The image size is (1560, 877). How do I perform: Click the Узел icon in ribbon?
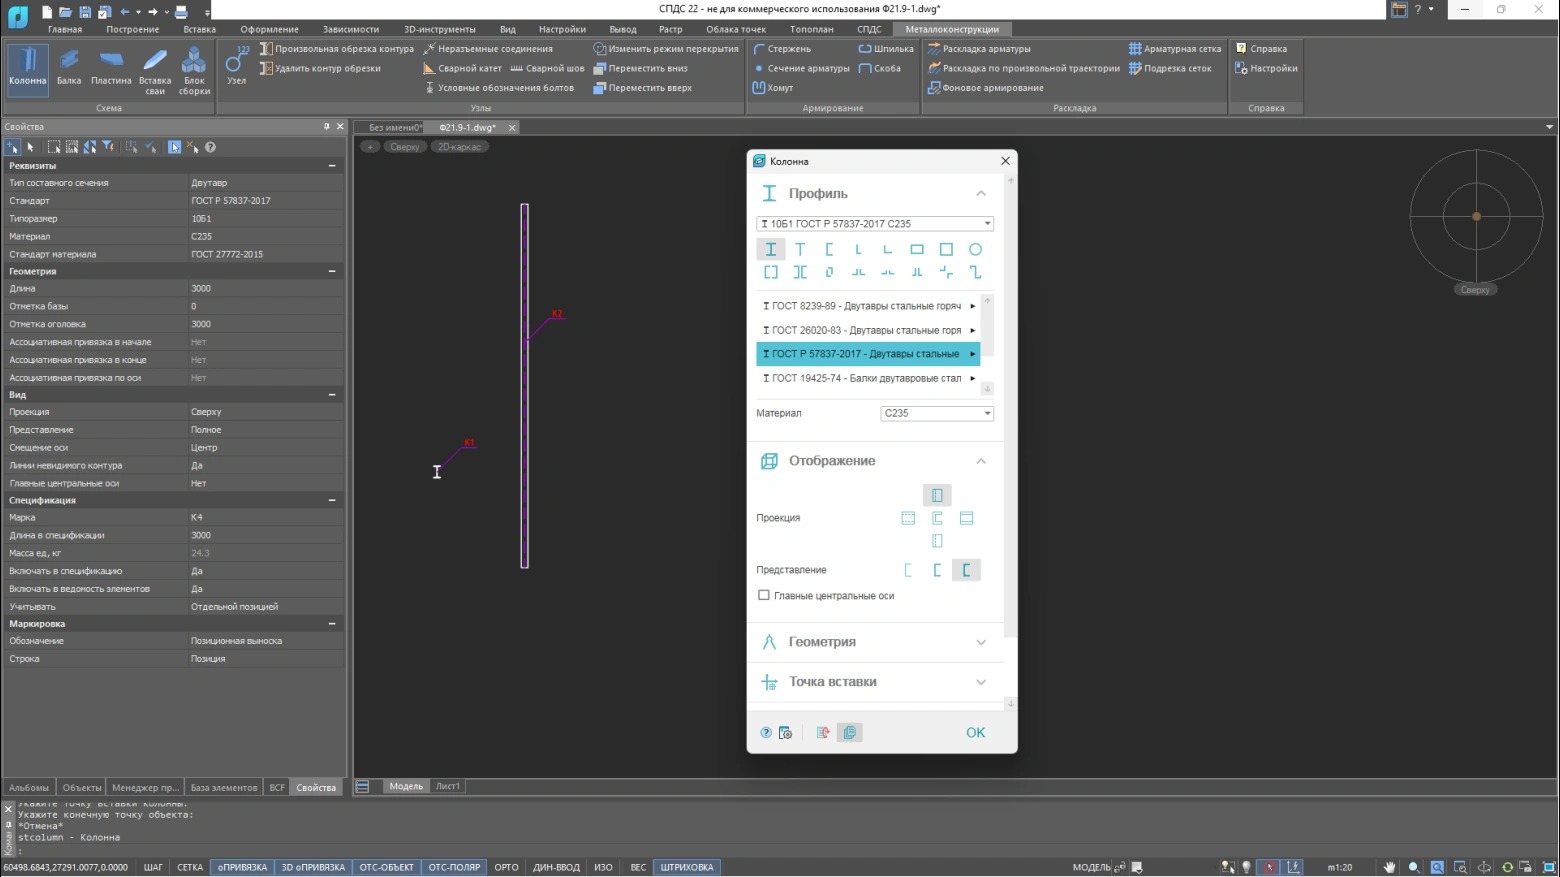click(x=237, y=64)
